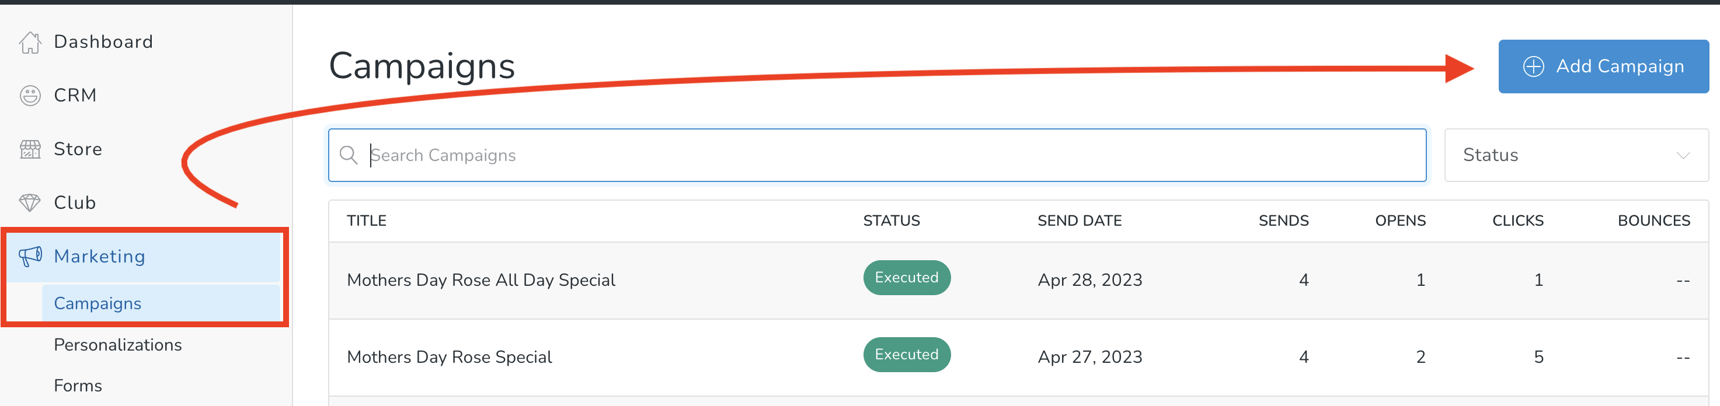Click the Executed badge for Apr 28 campaign

point(906,278)
